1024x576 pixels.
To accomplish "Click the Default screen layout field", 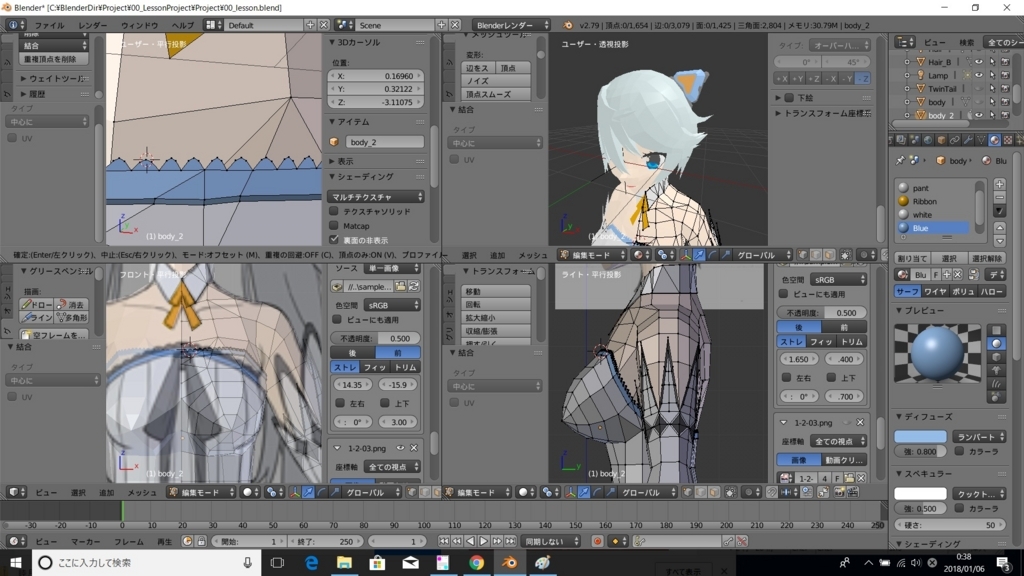I will pos(263,25).
